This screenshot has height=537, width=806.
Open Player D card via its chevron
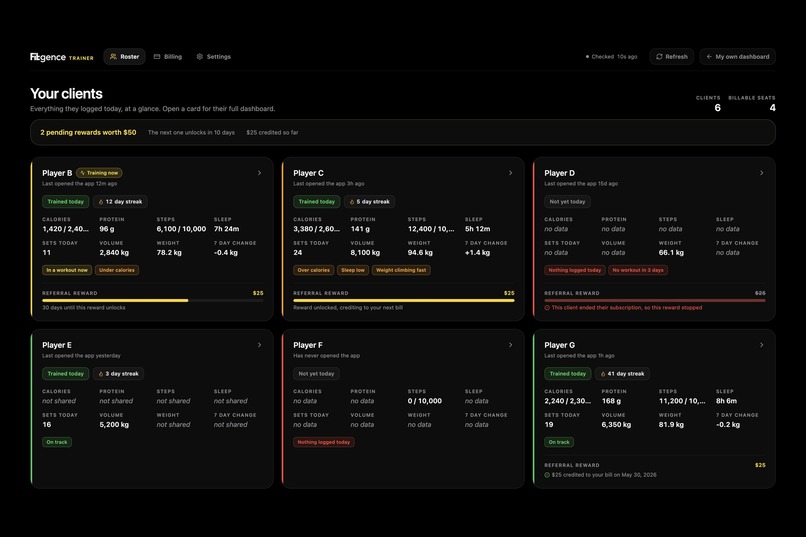[761, 173]
